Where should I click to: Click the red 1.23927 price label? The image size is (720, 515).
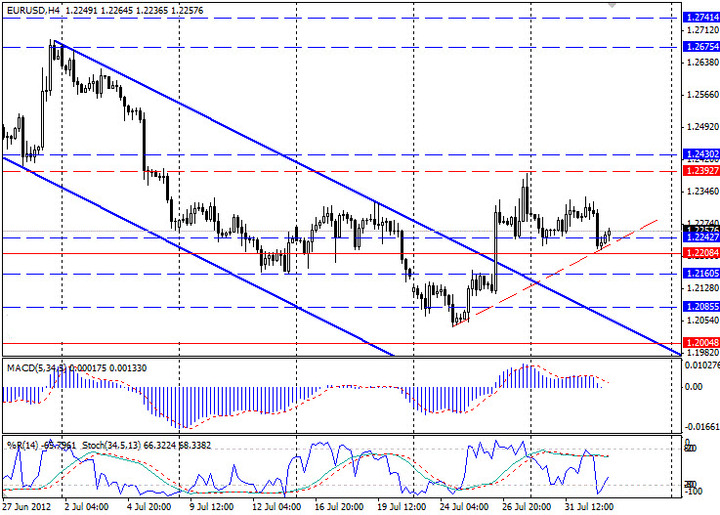(700, 171)
